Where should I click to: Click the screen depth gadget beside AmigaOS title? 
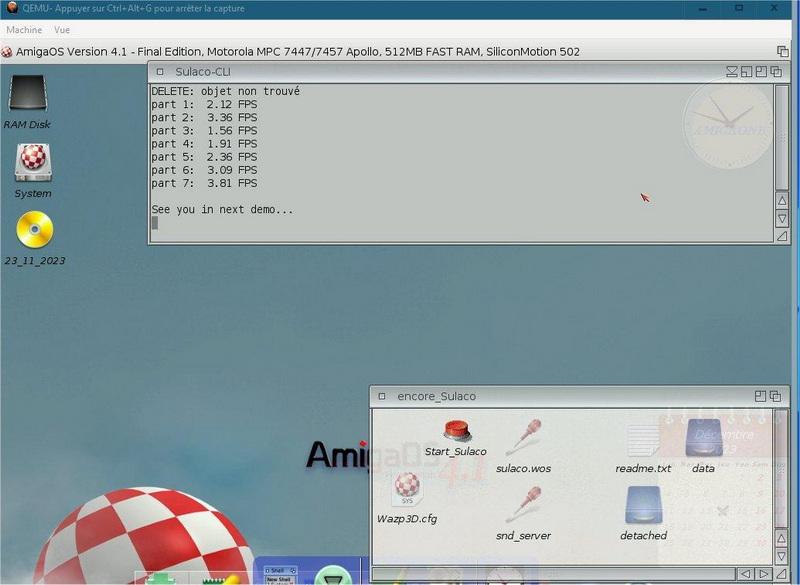[782, 52]
